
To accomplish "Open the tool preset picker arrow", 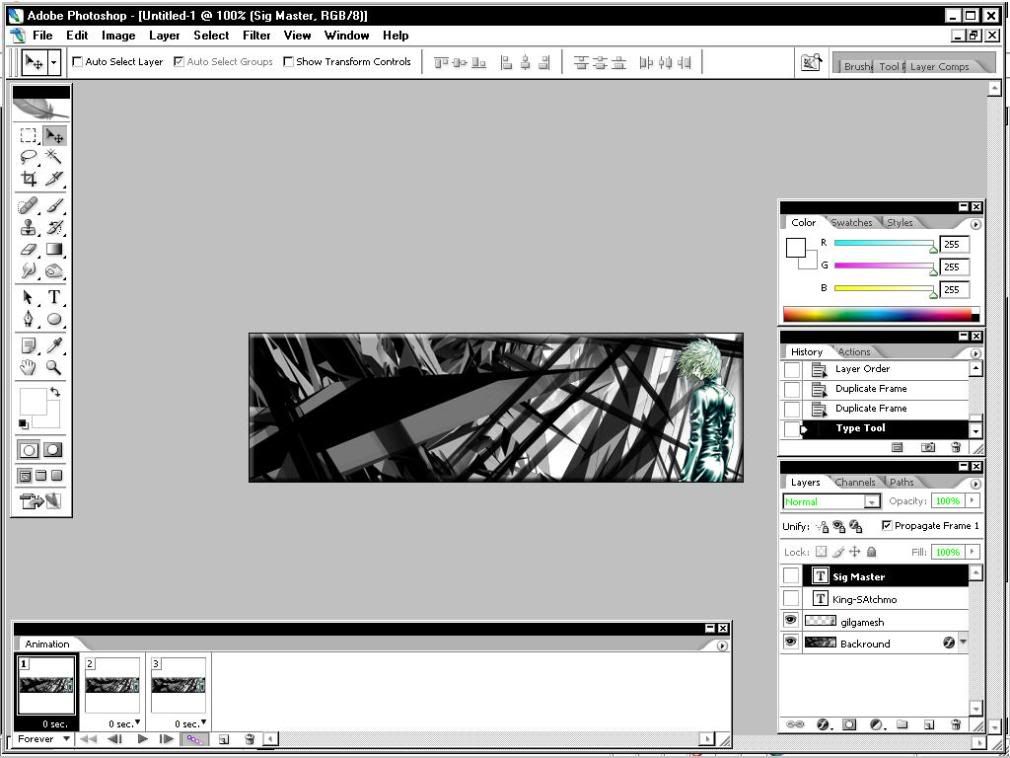I will coord(54,62).
